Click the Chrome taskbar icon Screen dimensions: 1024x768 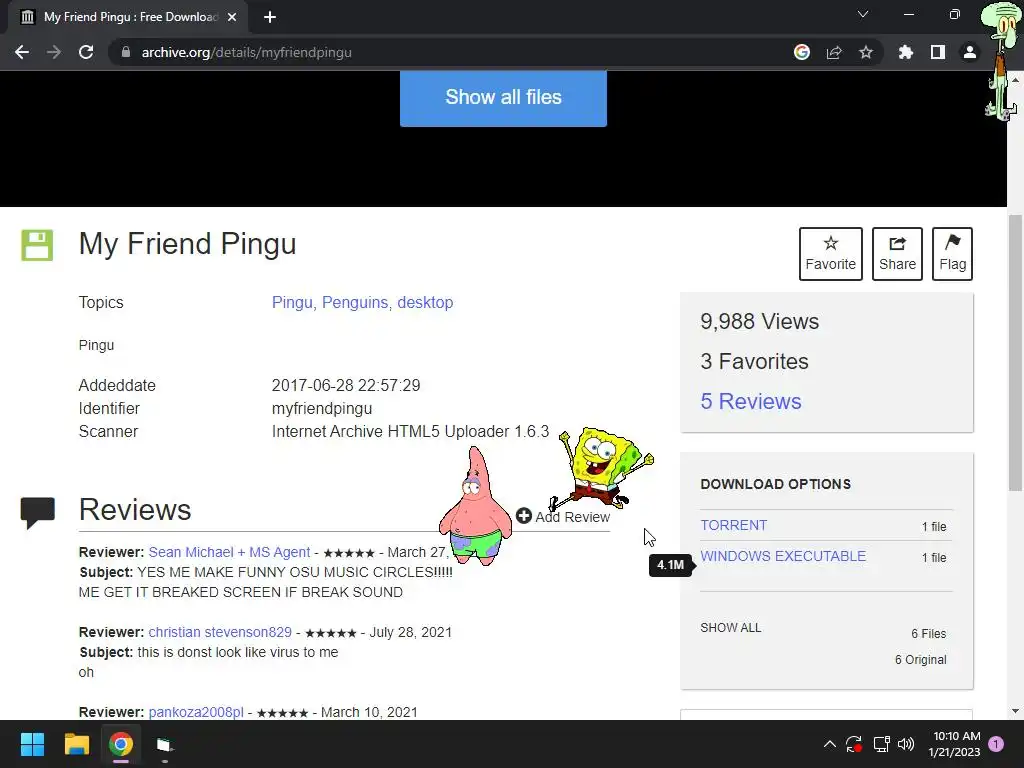121,744
